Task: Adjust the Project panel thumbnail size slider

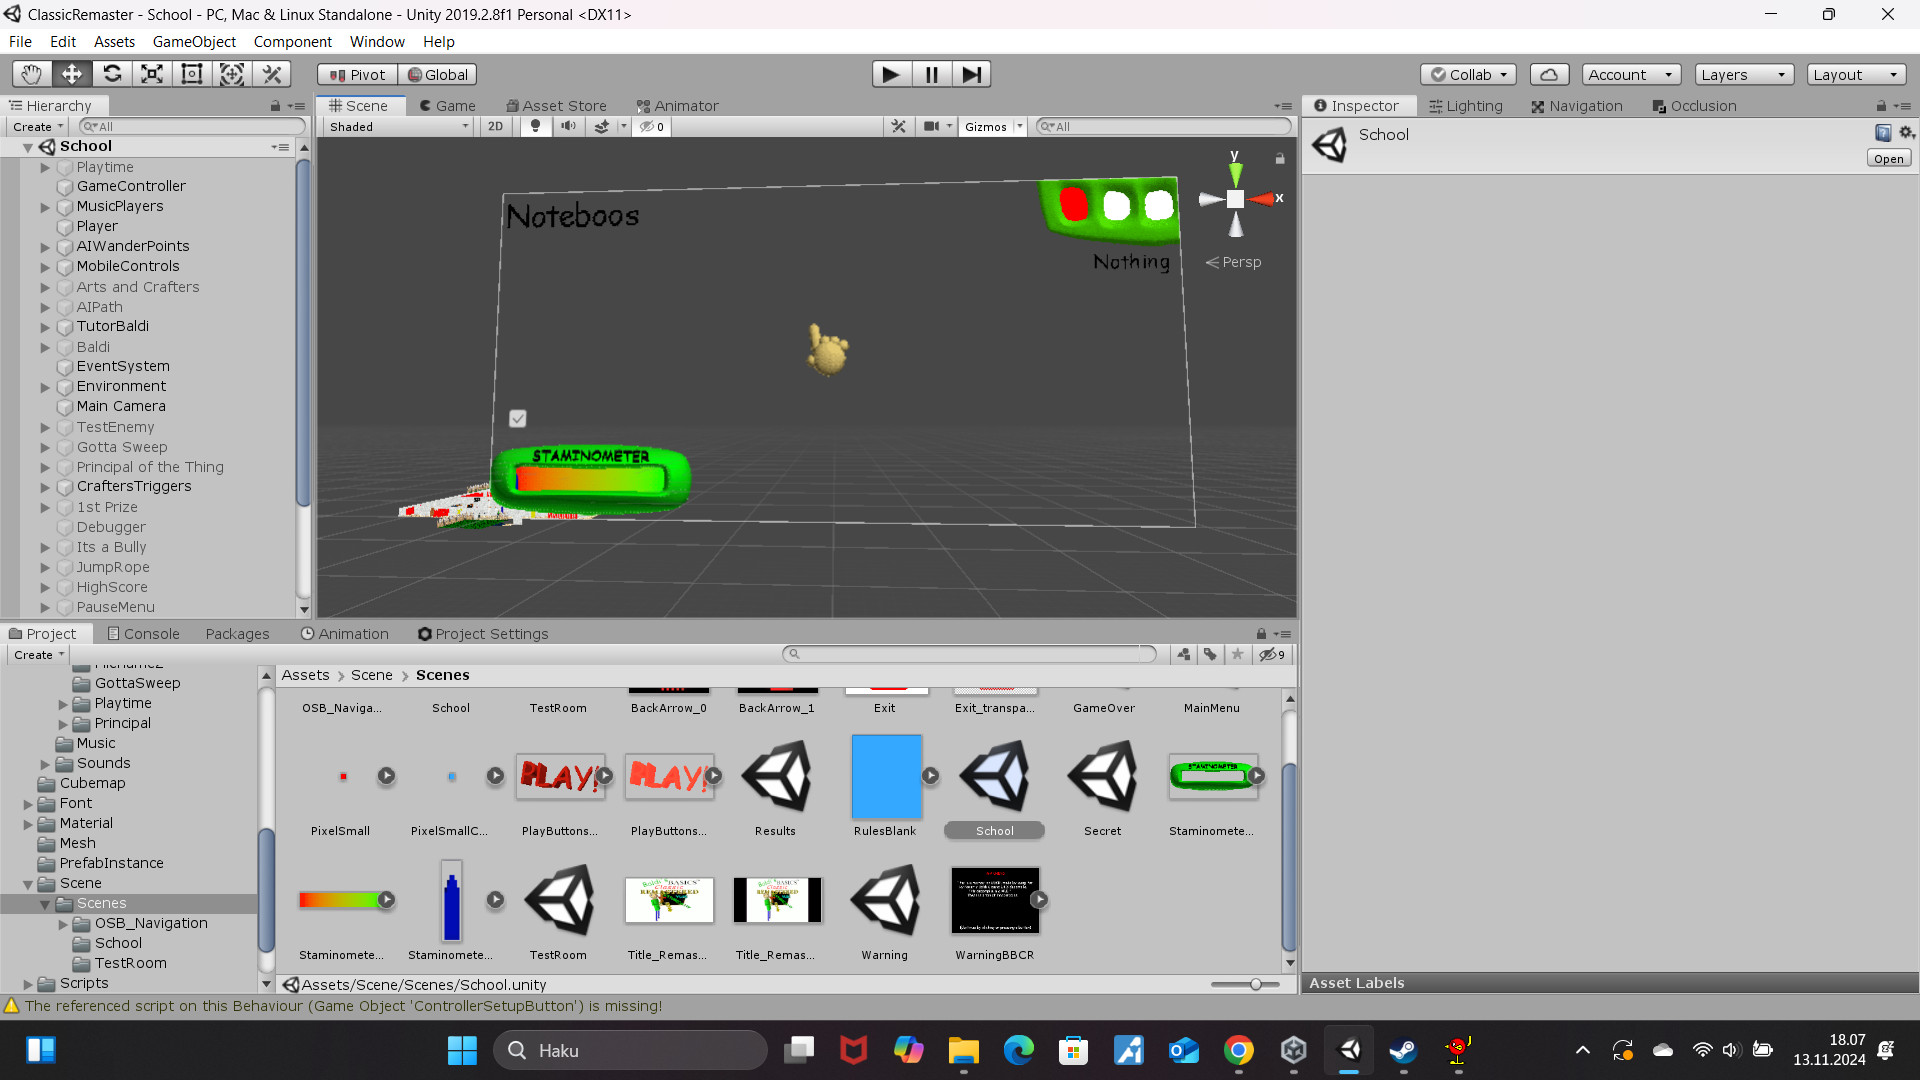Action: [x=1255, y=984]
